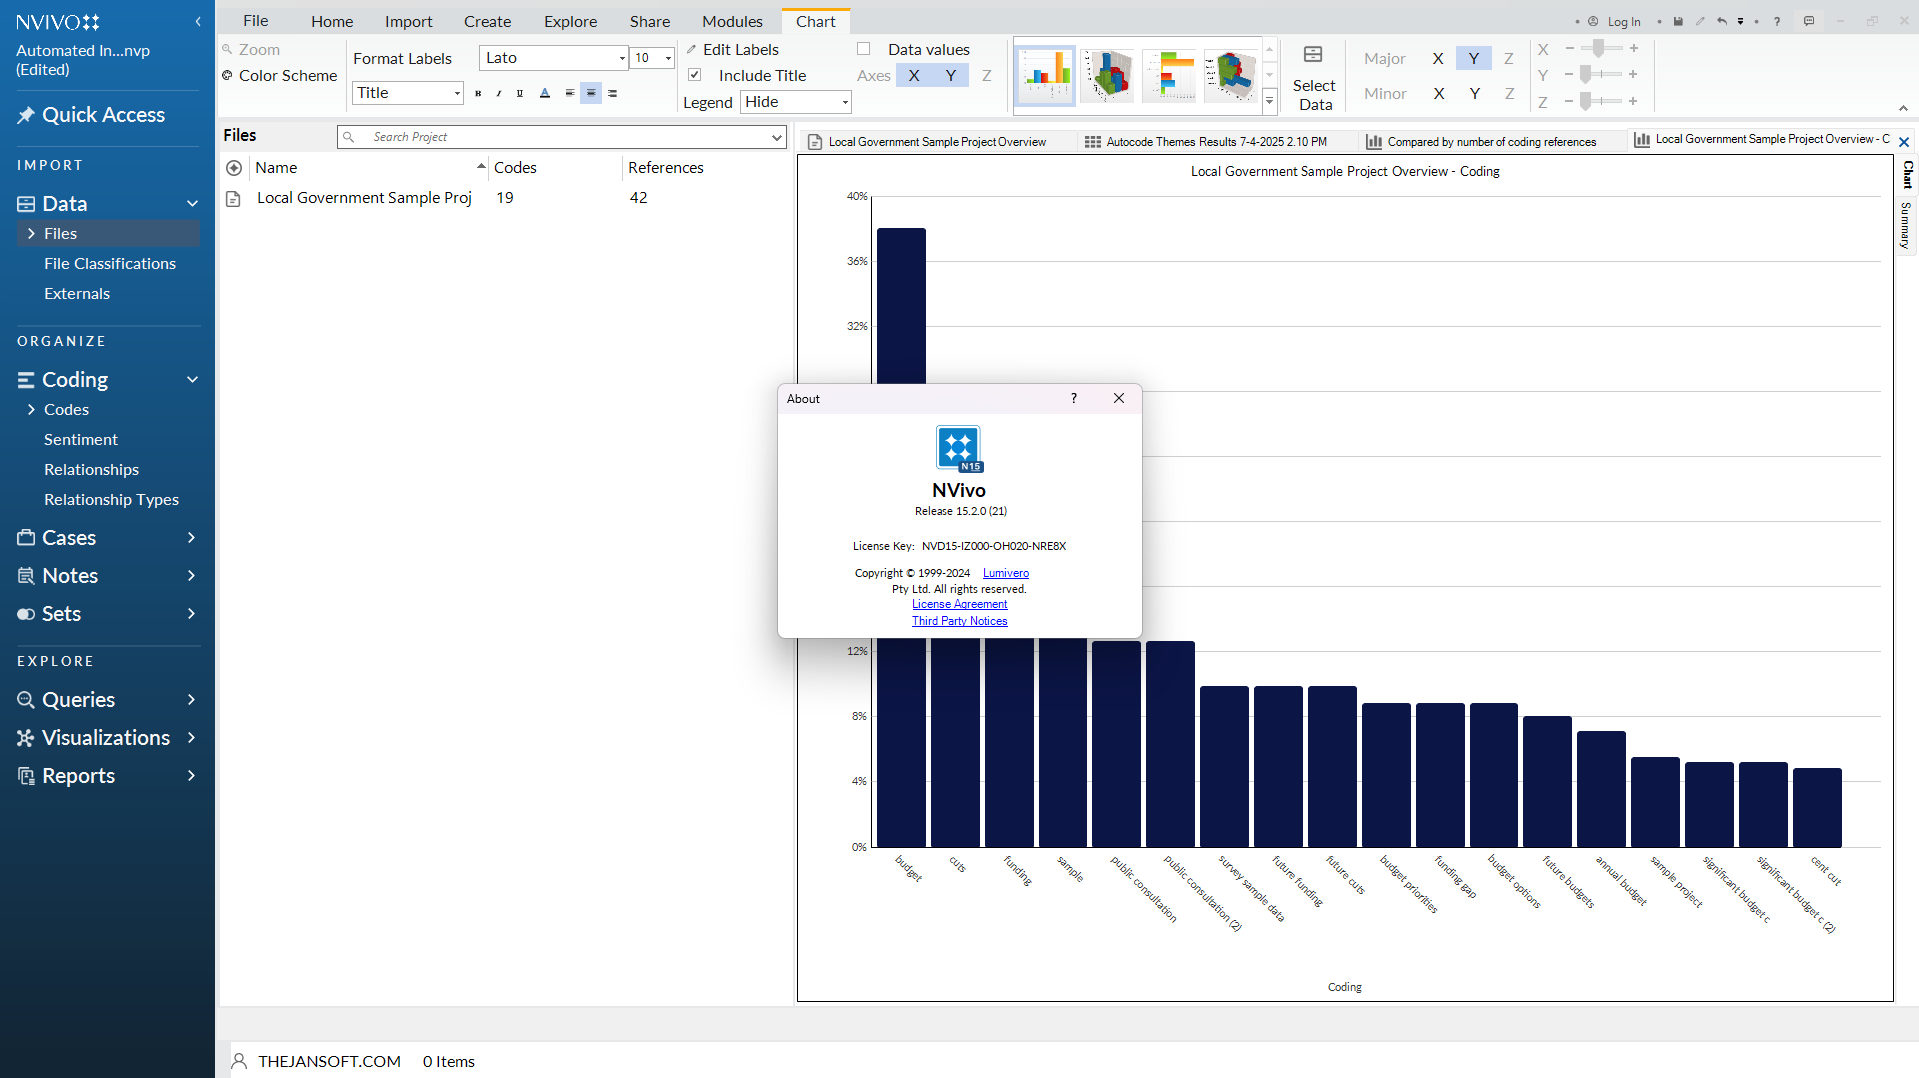Select the 3D column chart type thumbnail
Image resolution: width=1919 pixels, height=1078 pixels.
1107,75
